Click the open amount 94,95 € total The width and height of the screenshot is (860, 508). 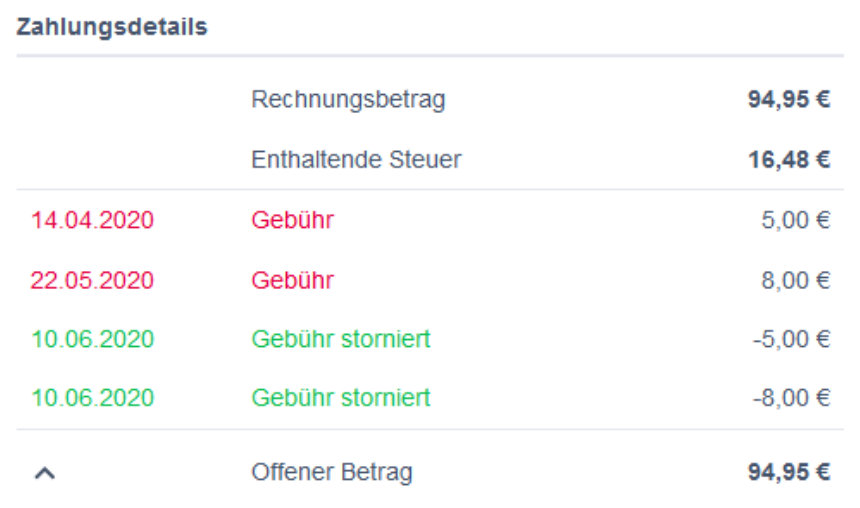pyautogui.click(x=788, y=473)
